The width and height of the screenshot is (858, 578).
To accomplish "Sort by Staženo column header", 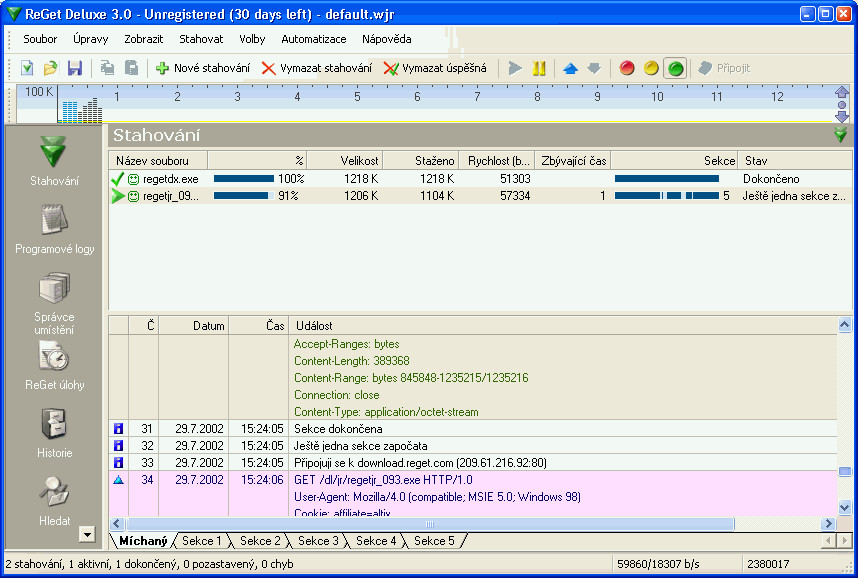I will [x=421, y=160].
